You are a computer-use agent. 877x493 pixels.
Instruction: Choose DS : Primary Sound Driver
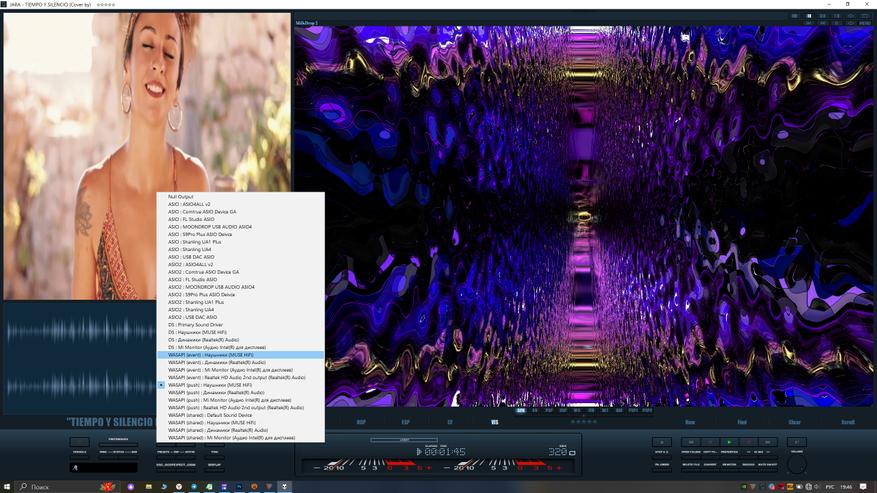coord(195,325)
